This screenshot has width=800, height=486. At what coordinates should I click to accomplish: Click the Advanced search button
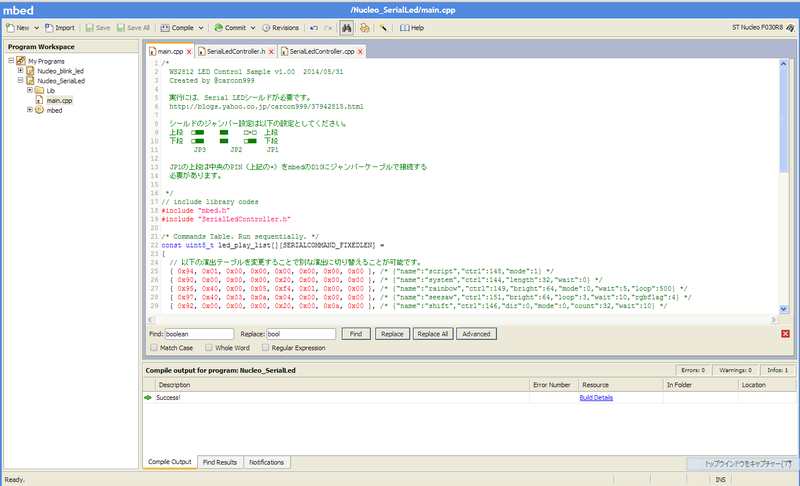(x=476, y=334)
